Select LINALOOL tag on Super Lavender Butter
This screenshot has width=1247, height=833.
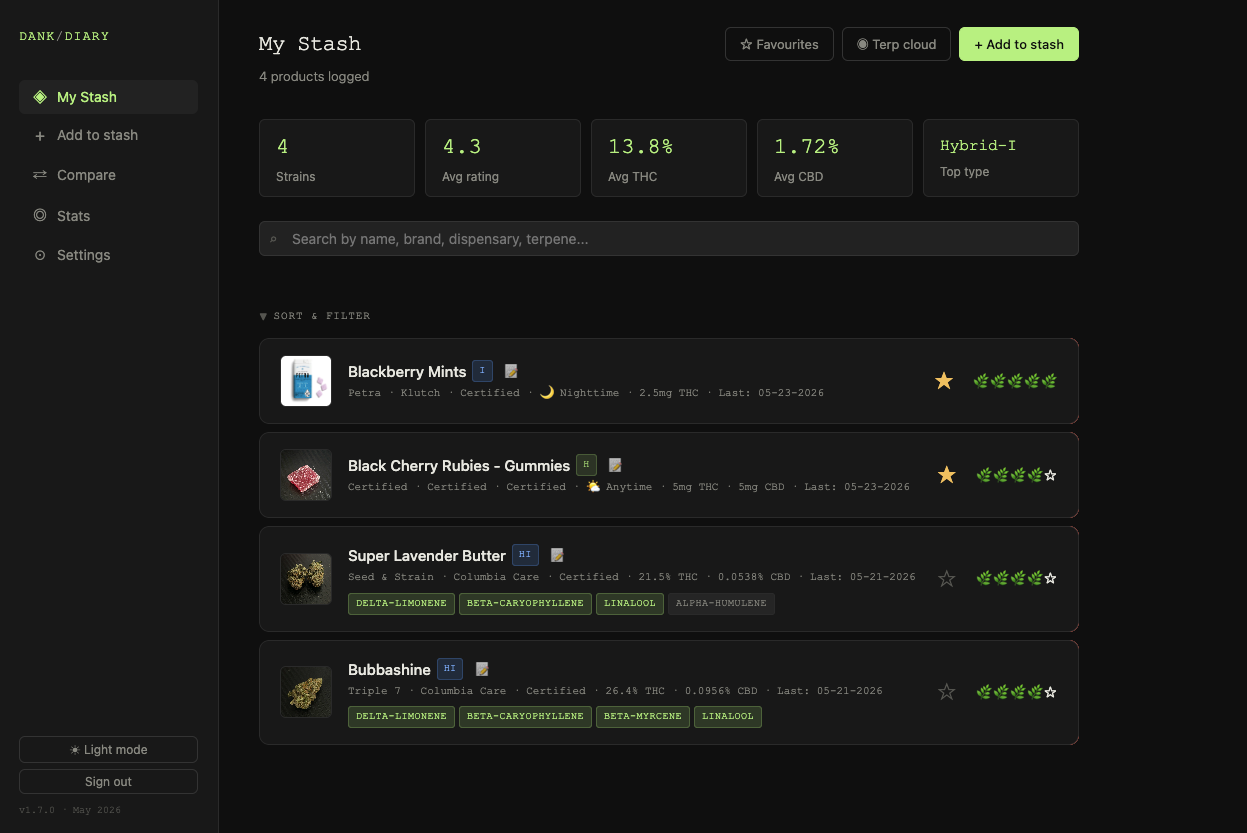630,603
